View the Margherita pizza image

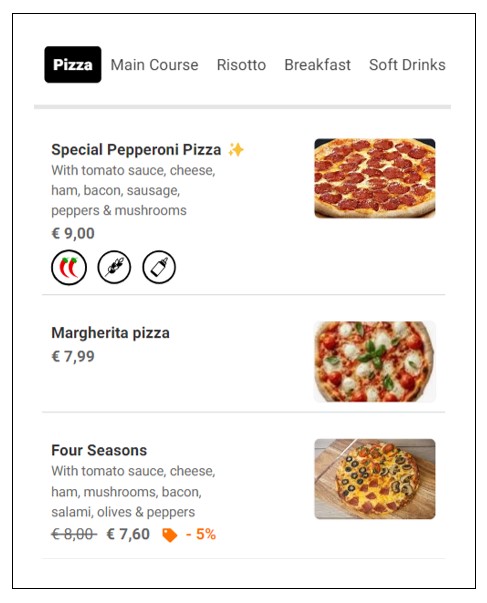(x=375, y=361)
